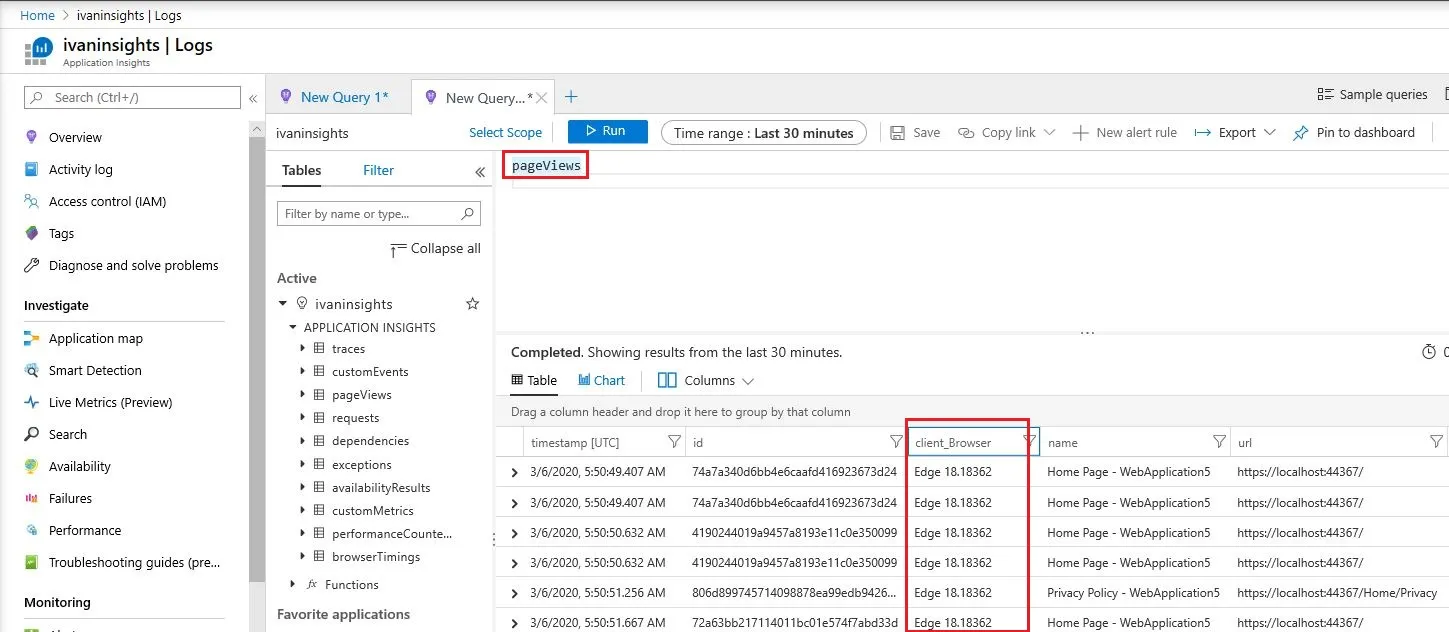The width and height of the screenshot is (1449, 632).
Task: Open Access control (IAM) item
Action: tap(107, 201)
